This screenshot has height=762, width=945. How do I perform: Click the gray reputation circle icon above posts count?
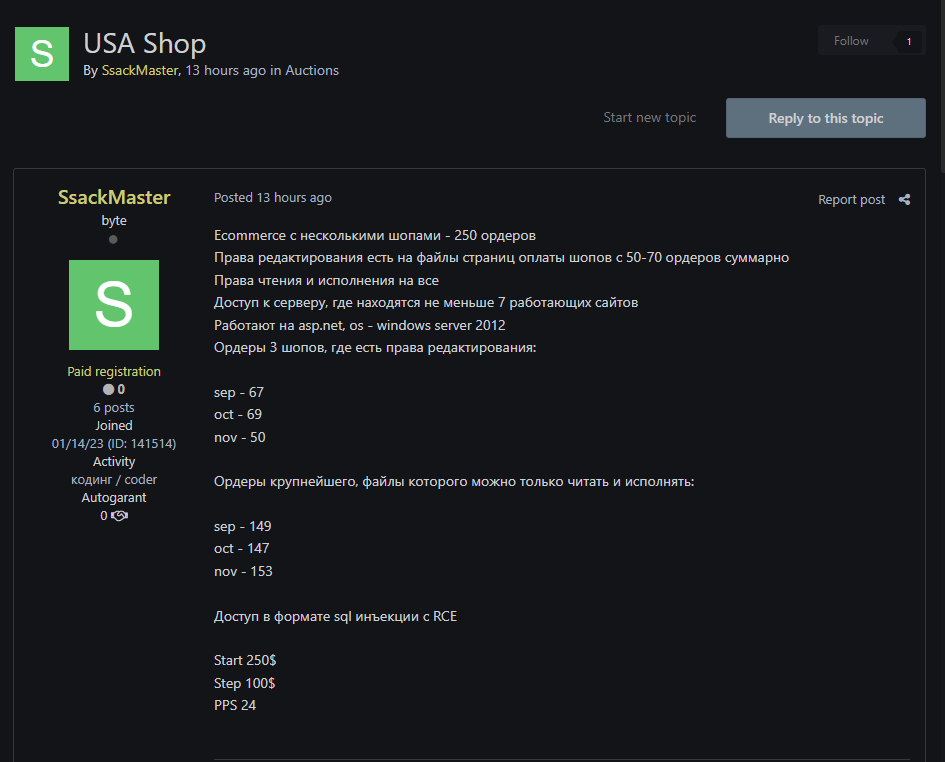tap(108, 390)
